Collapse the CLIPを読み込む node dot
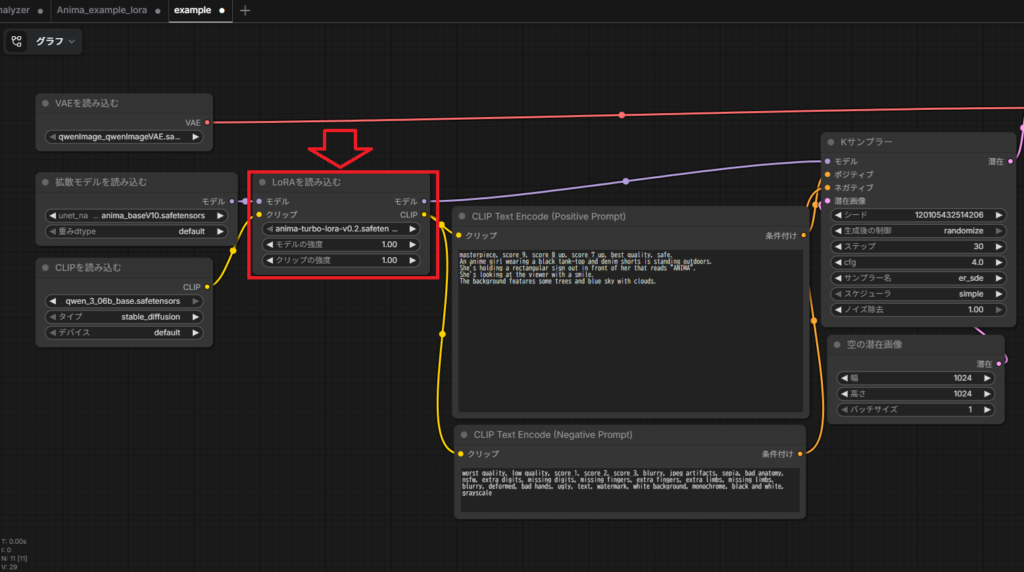Screen dimensions: 1024x572 [46, 268]
